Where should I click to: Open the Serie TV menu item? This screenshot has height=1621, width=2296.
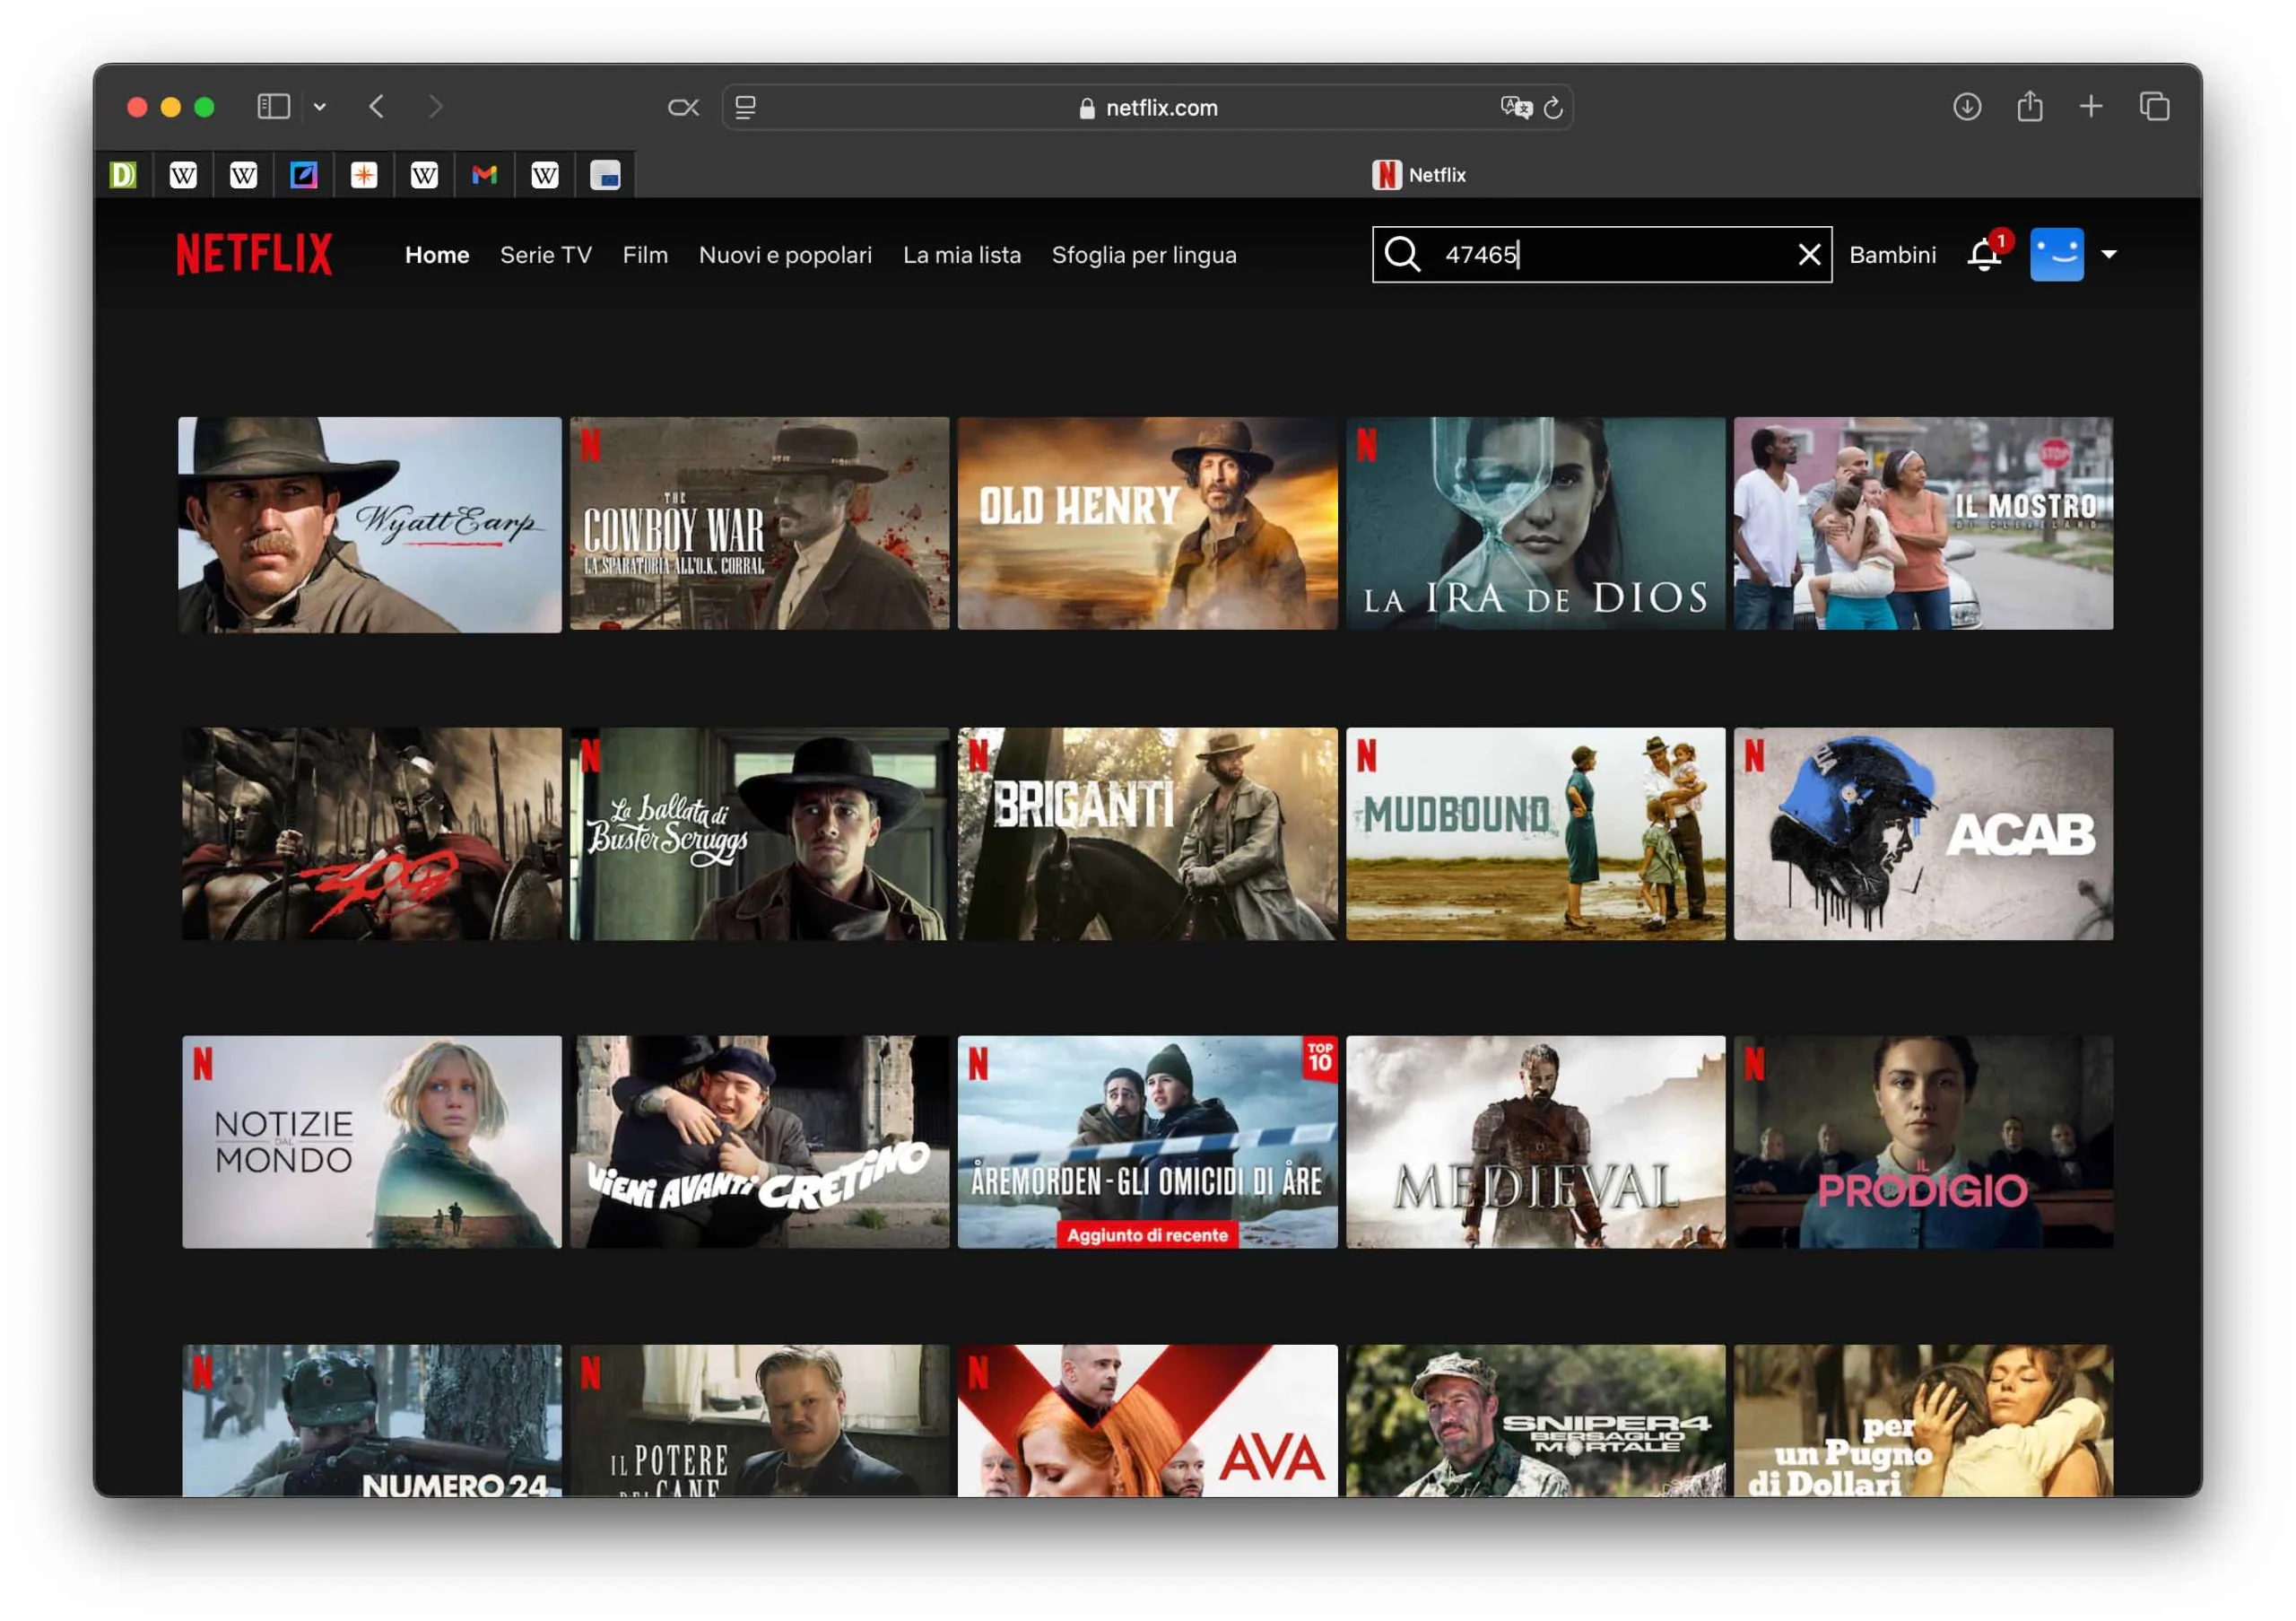[545, 255]
